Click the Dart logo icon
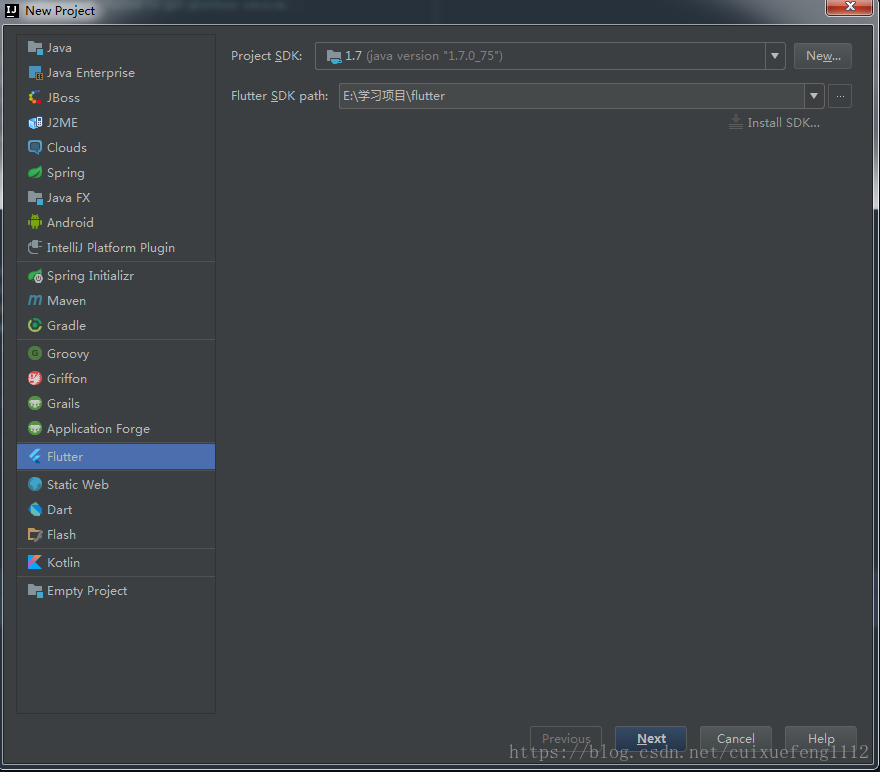 tap(35, 509)
